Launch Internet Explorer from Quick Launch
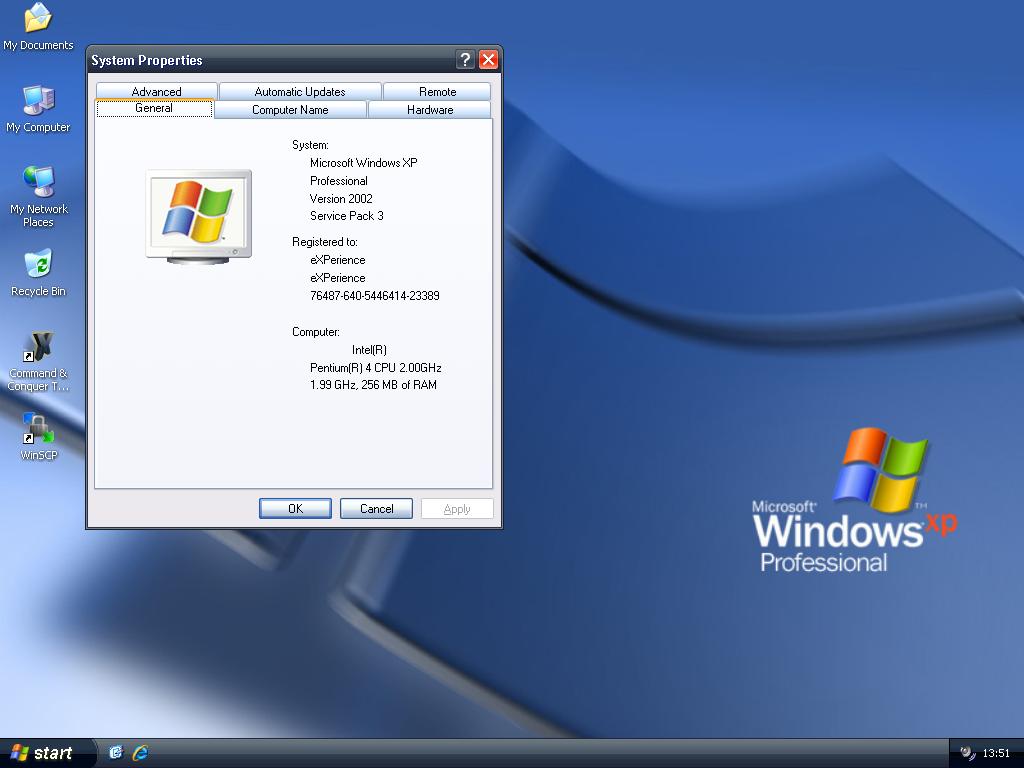1024x768 pixels. point(140,752)
